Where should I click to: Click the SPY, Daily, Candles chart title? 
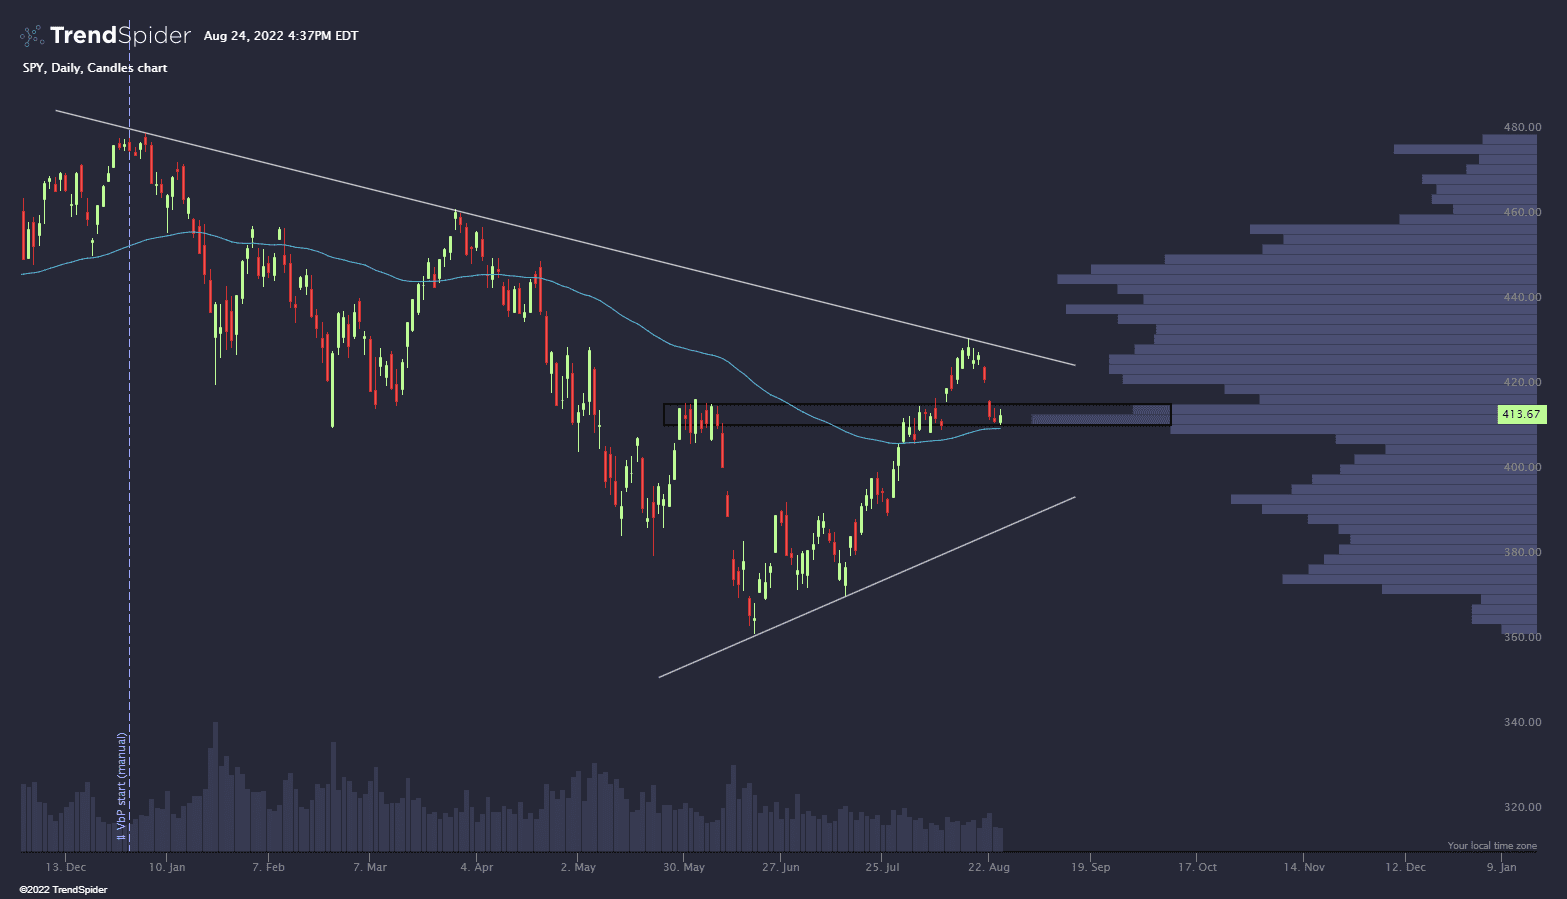pyautogui.click(x=95, y=68)
